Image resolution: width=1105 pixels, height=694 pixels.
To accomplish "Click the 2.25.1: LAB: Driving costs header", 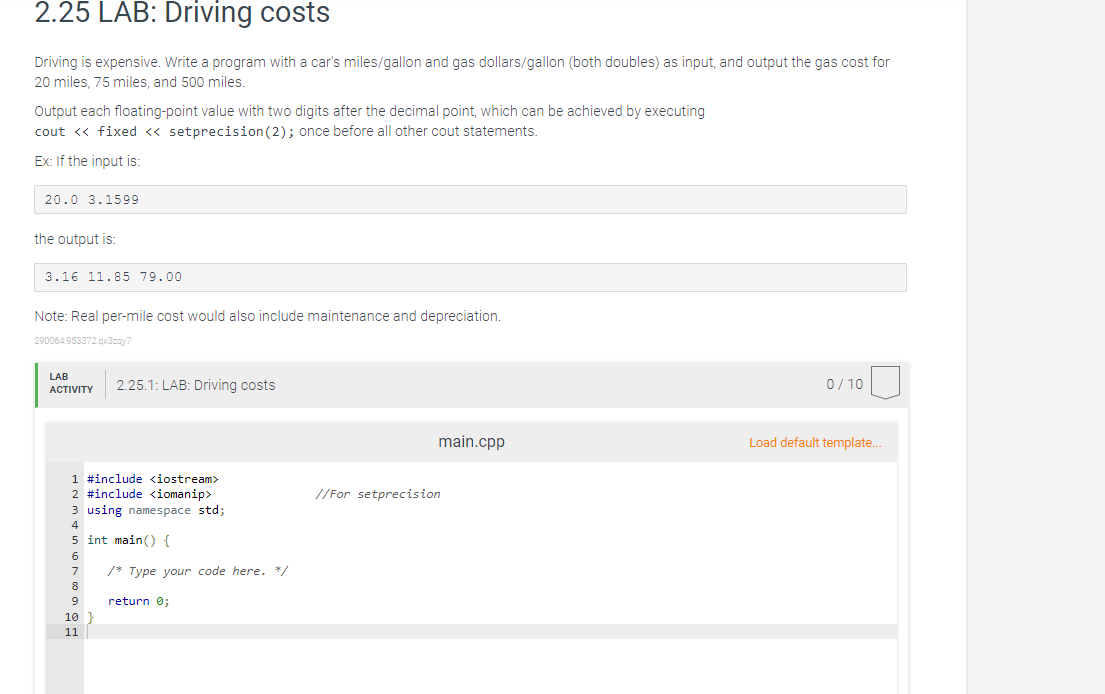I will 196,384.
